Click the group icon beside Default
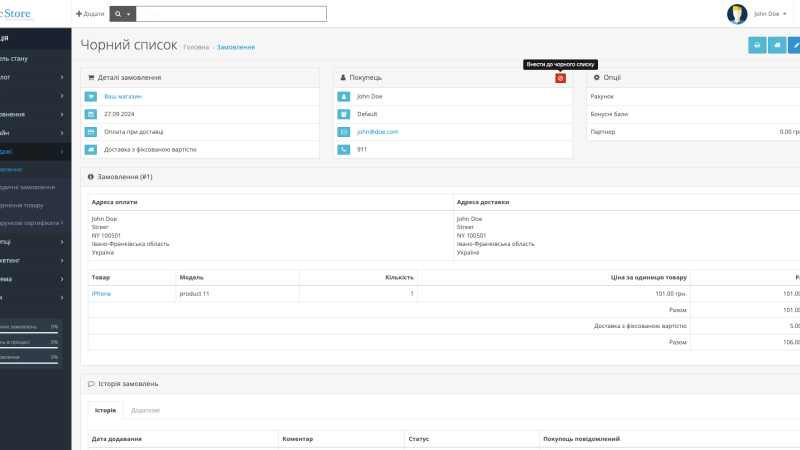Viewport: 800px width, 450px height. tap(344, 114)
